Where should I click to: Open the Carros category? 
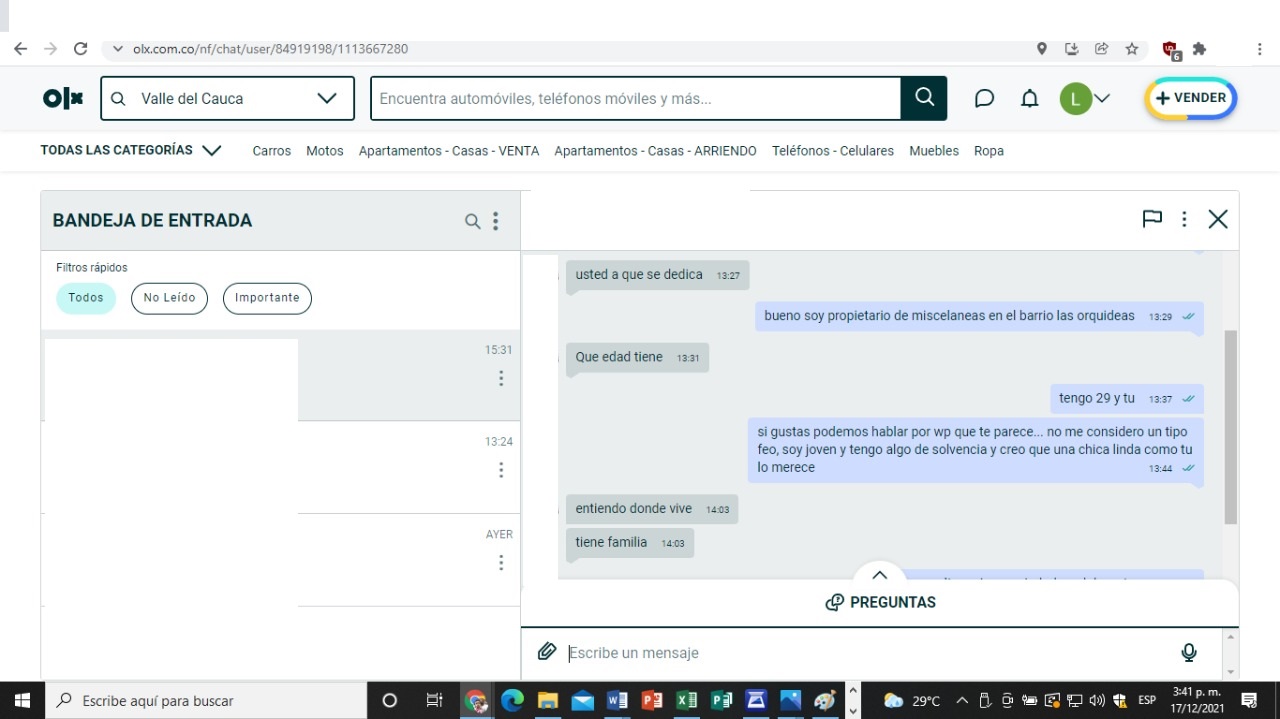click(271, 151)
